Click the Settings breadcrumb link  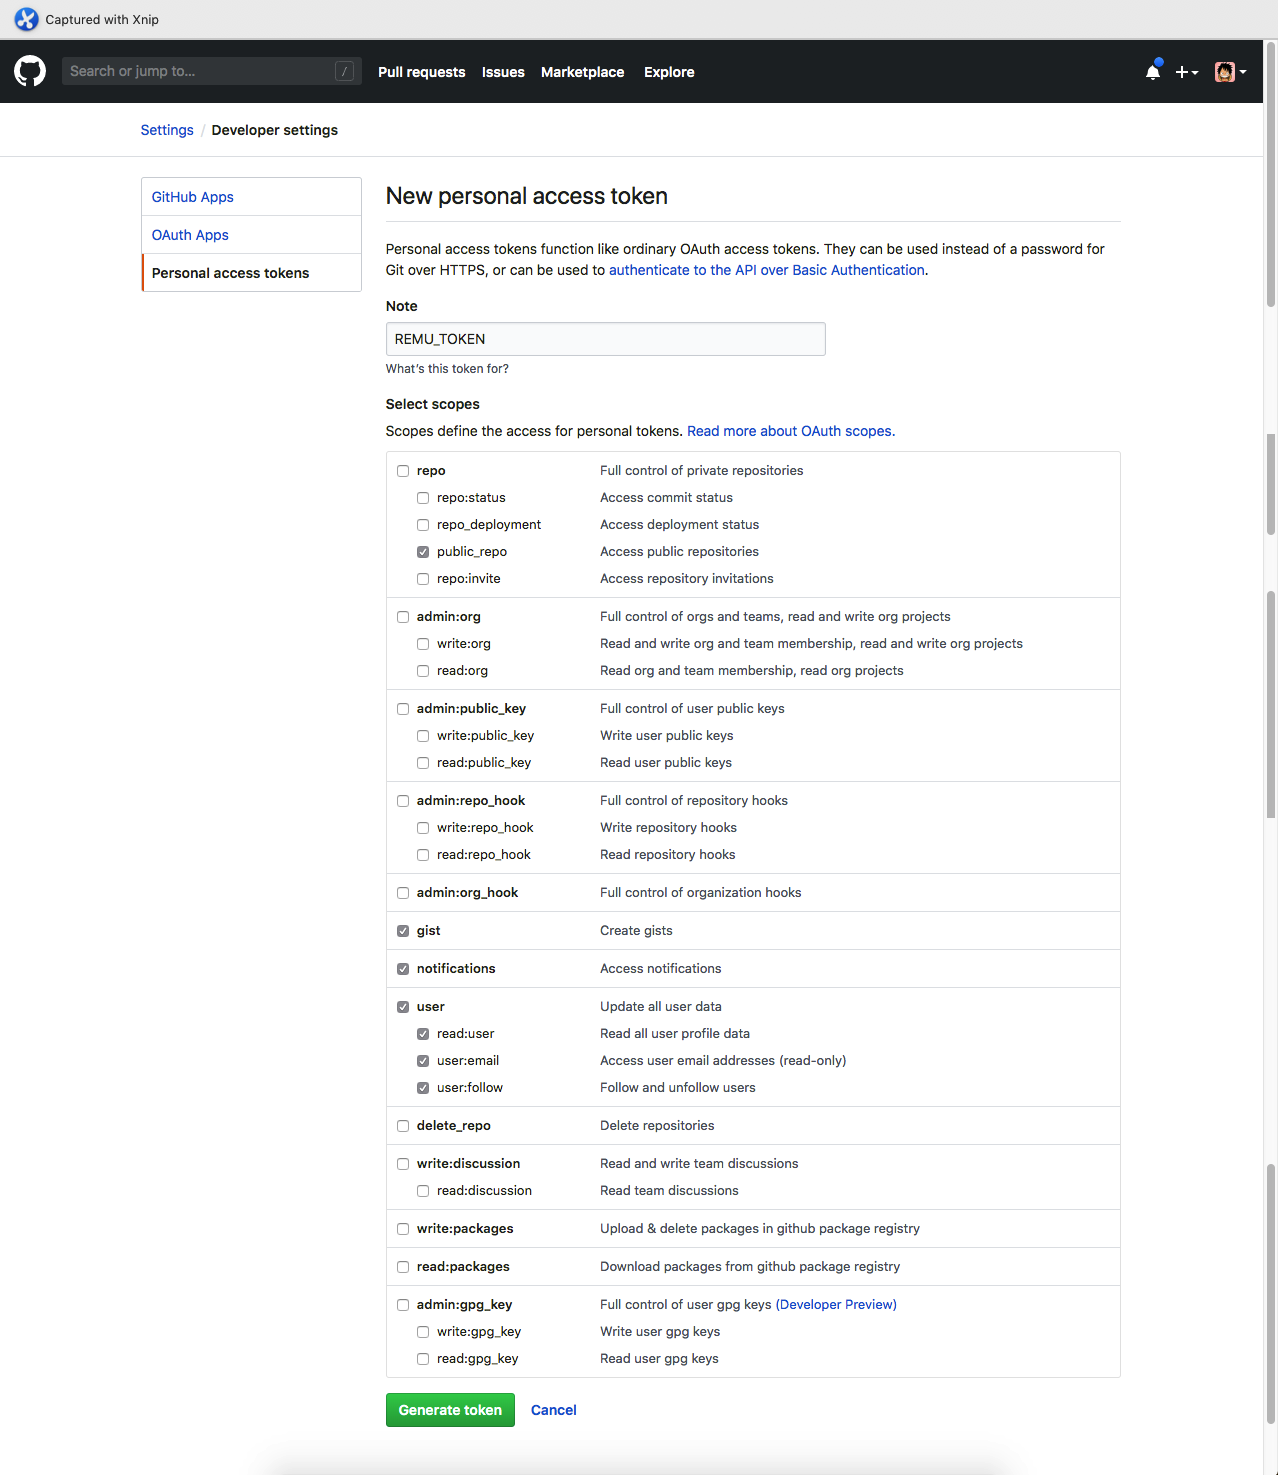coord(167,130)
